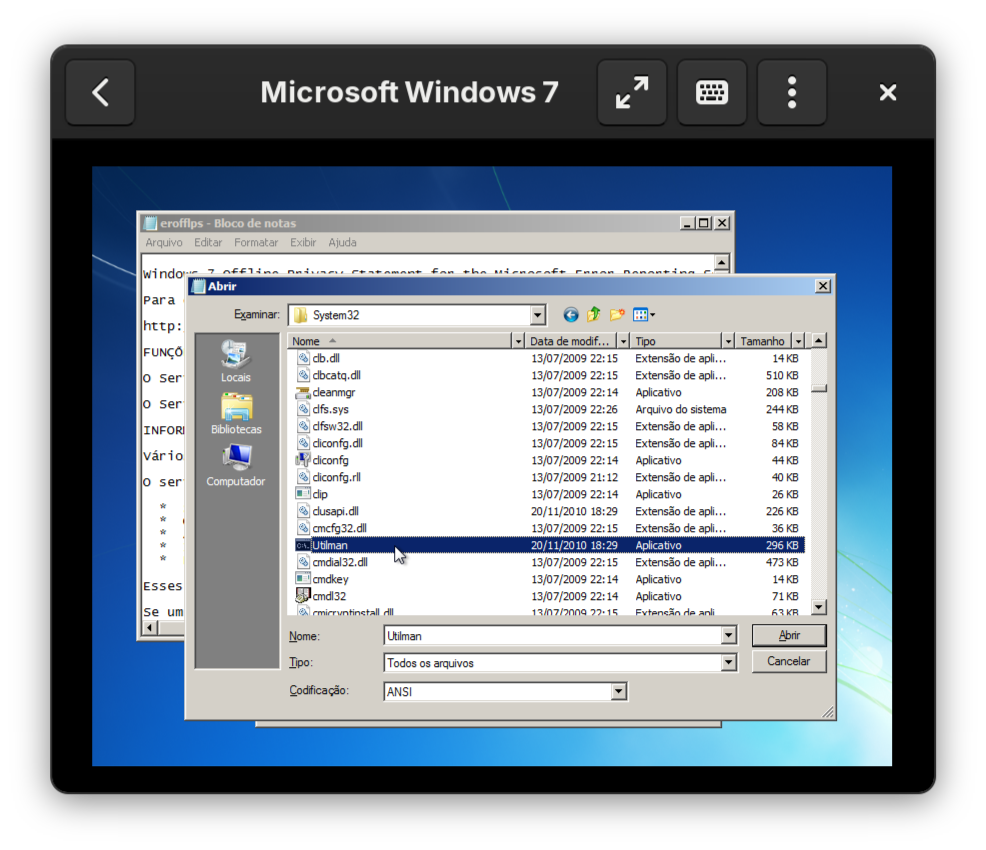The height and width of the screenshot is (850, 986).
Task: Open the Nome column filter arrow
Action: coord(518,341)
